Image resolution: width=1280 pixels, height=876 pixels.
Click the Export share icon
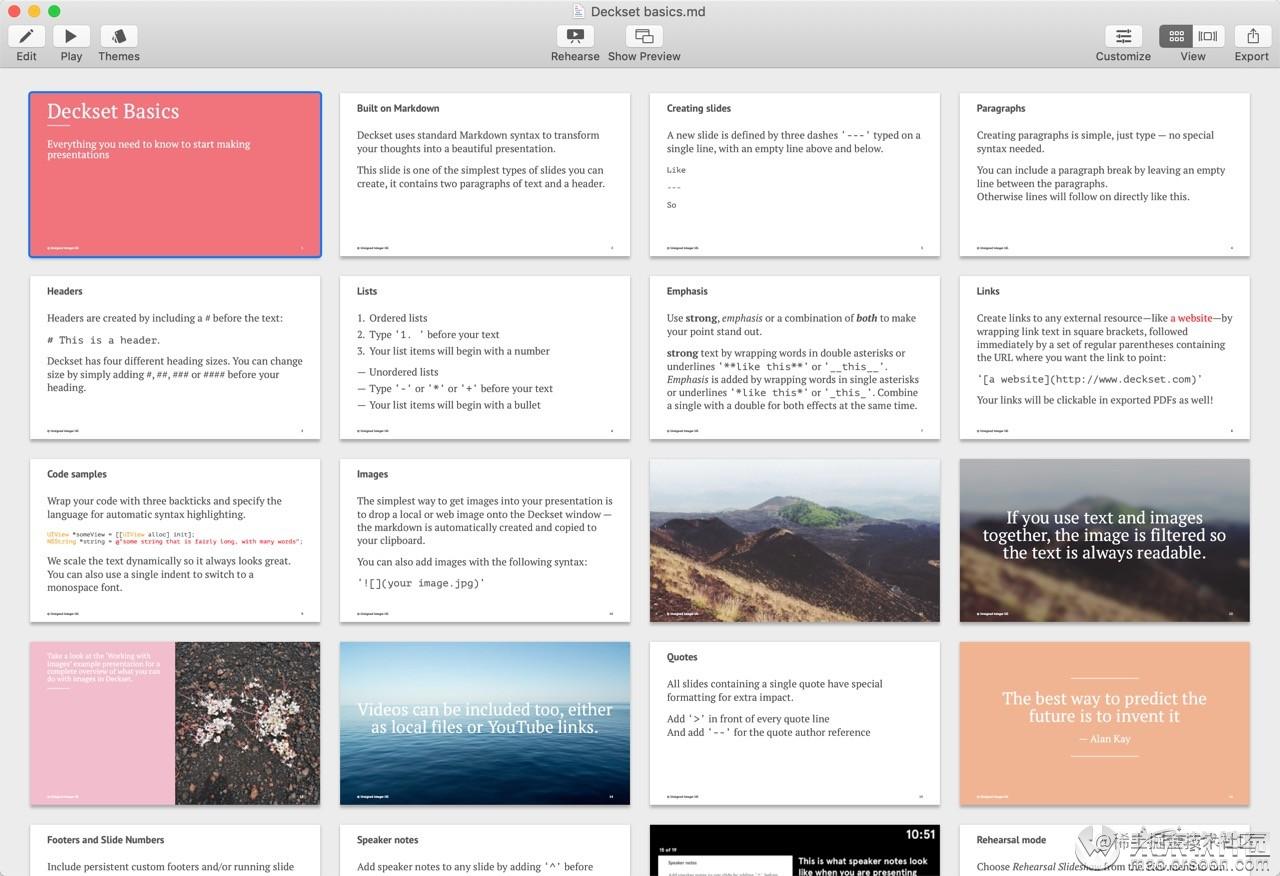[1252, 36]
